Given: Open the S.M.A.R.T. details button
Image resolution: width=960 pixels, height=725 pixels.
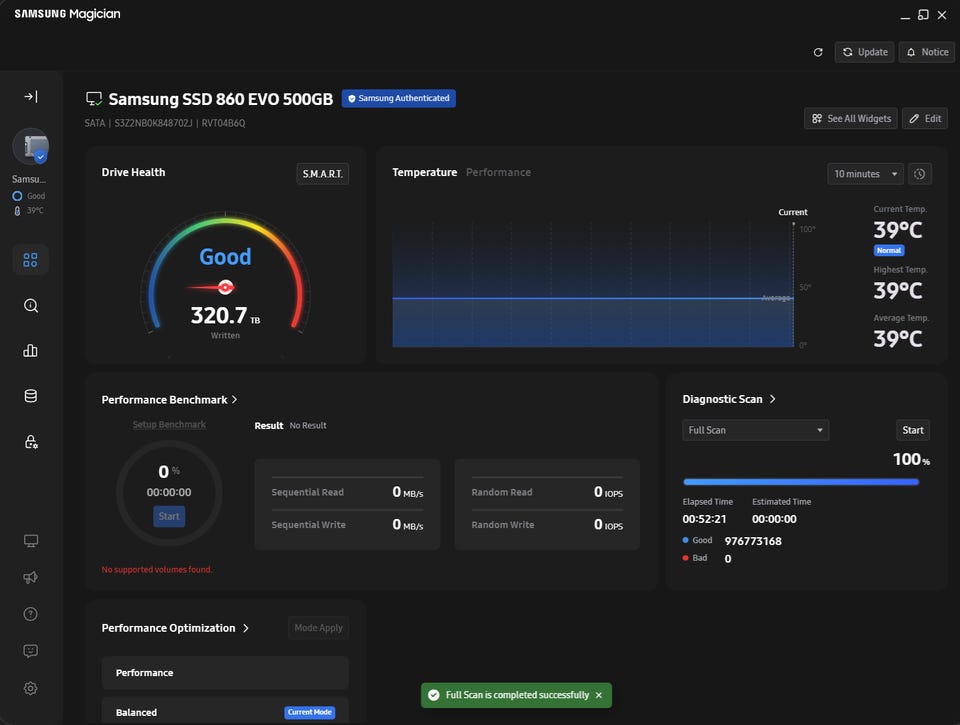Looking at the screenshot, I should [323, 174].
